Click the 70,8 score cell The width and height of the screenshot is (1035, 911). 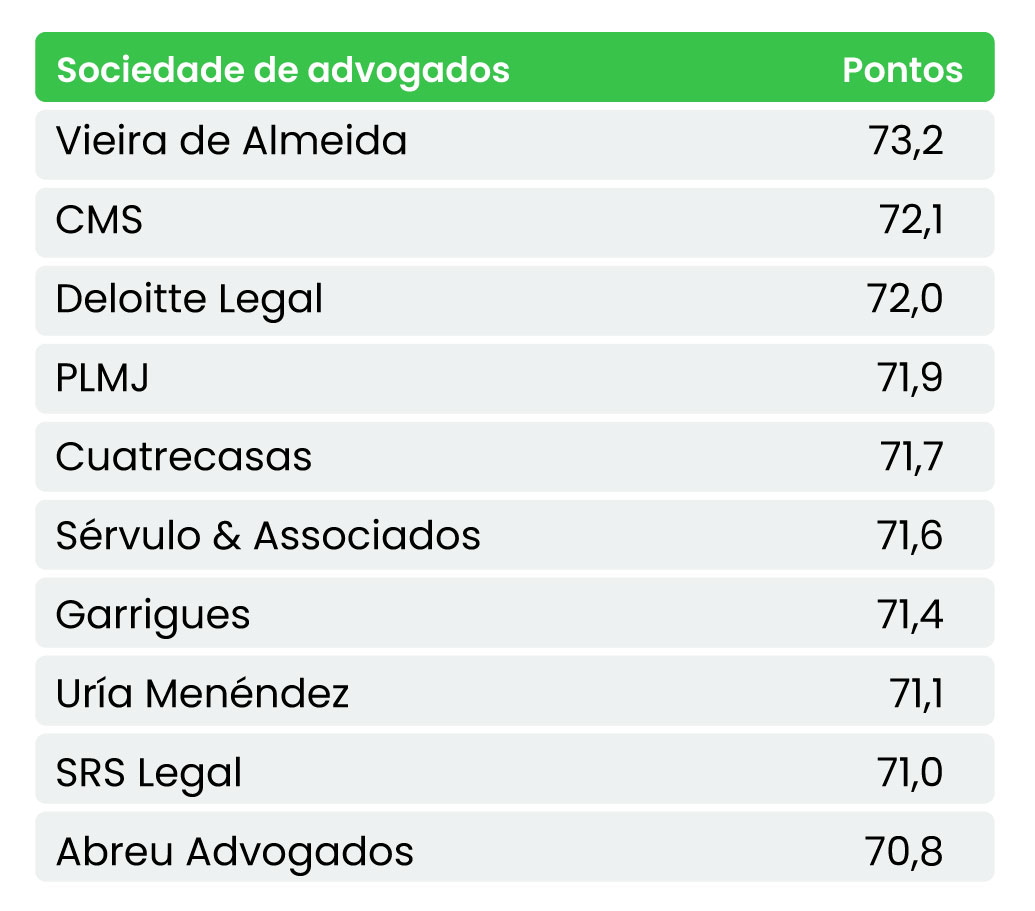click(905, 852)
